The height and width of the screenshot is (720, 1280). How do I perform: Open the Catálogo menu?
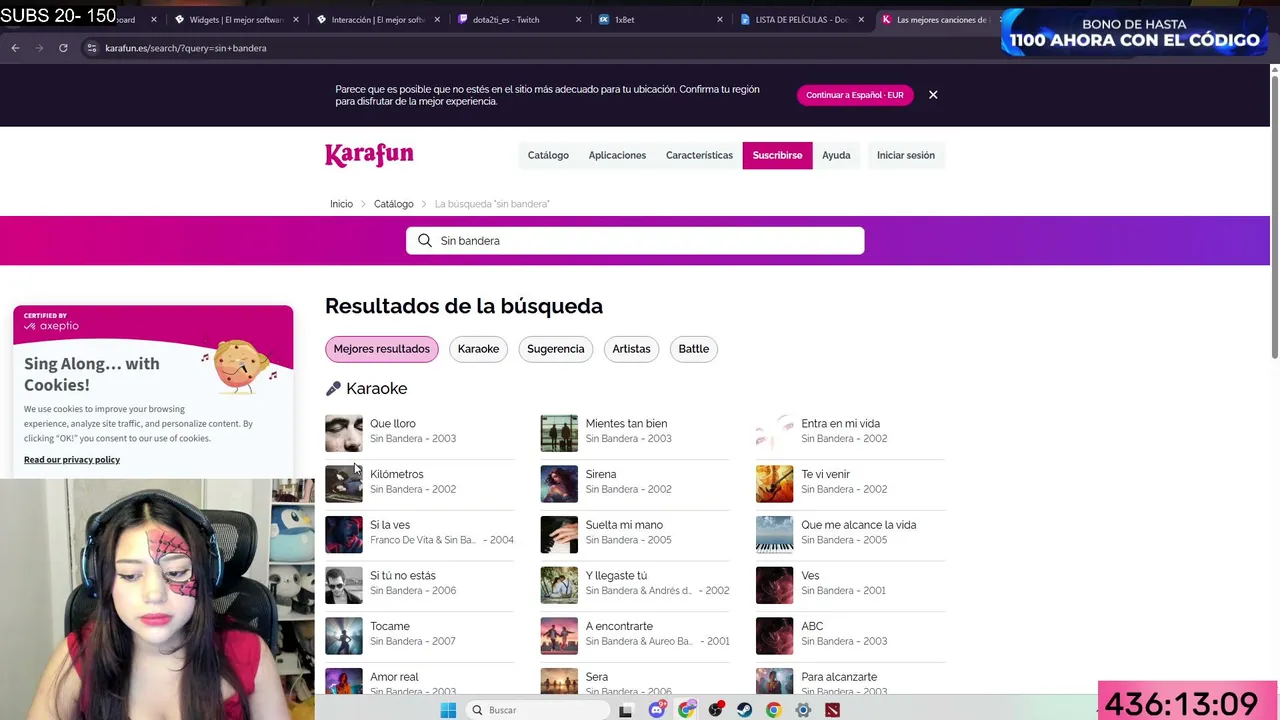pos(548,155)
